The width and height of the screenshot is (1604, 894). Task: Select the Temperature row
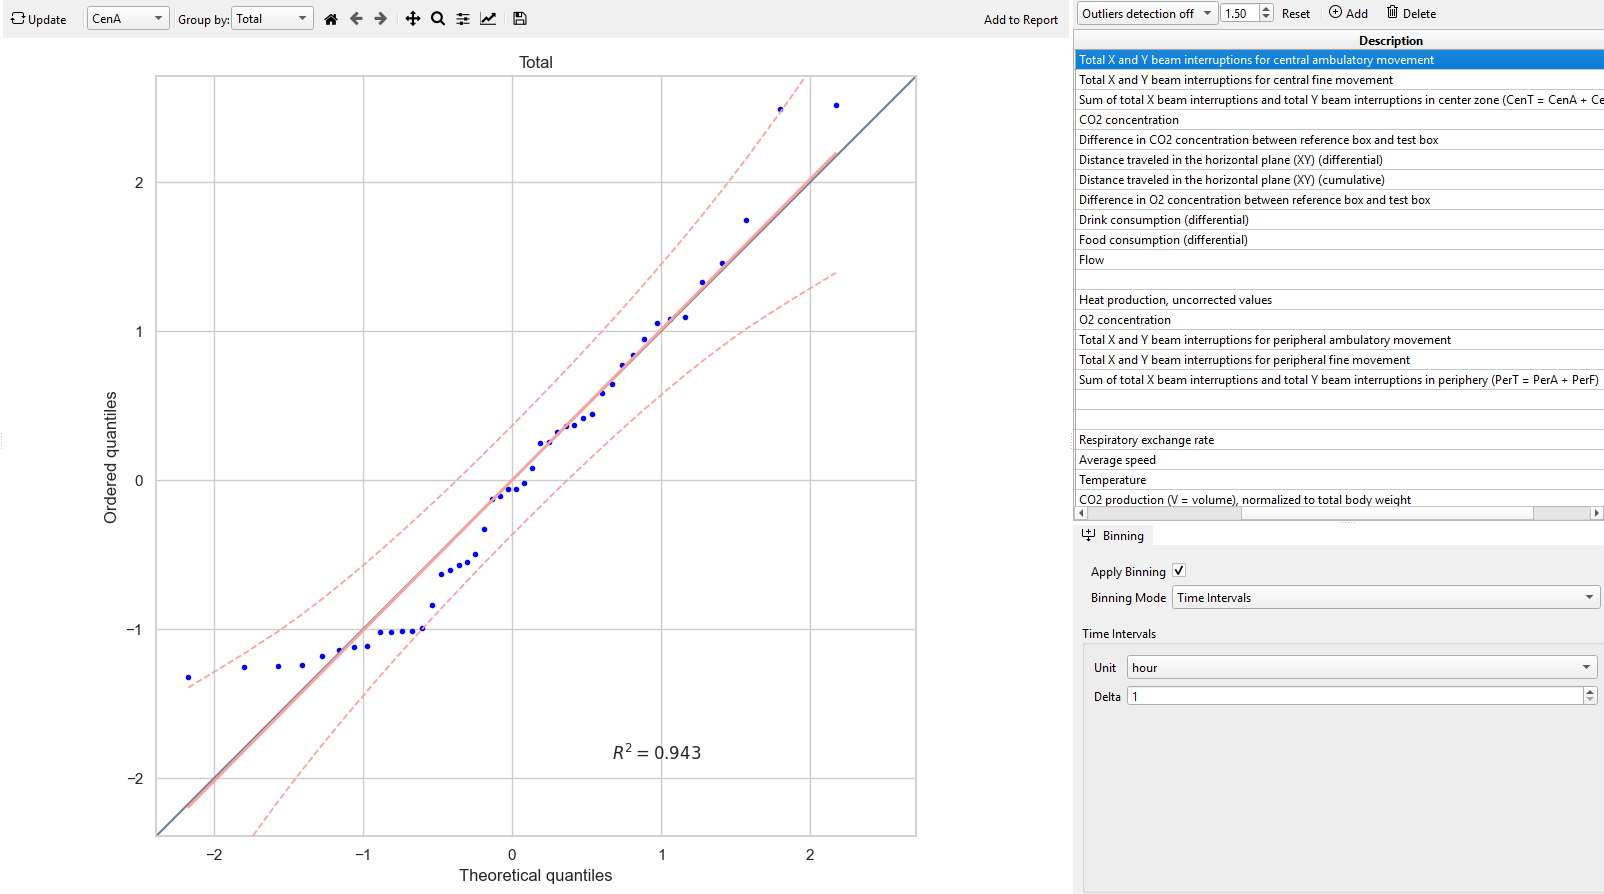pyautogui.click(x=1339, y=480)
